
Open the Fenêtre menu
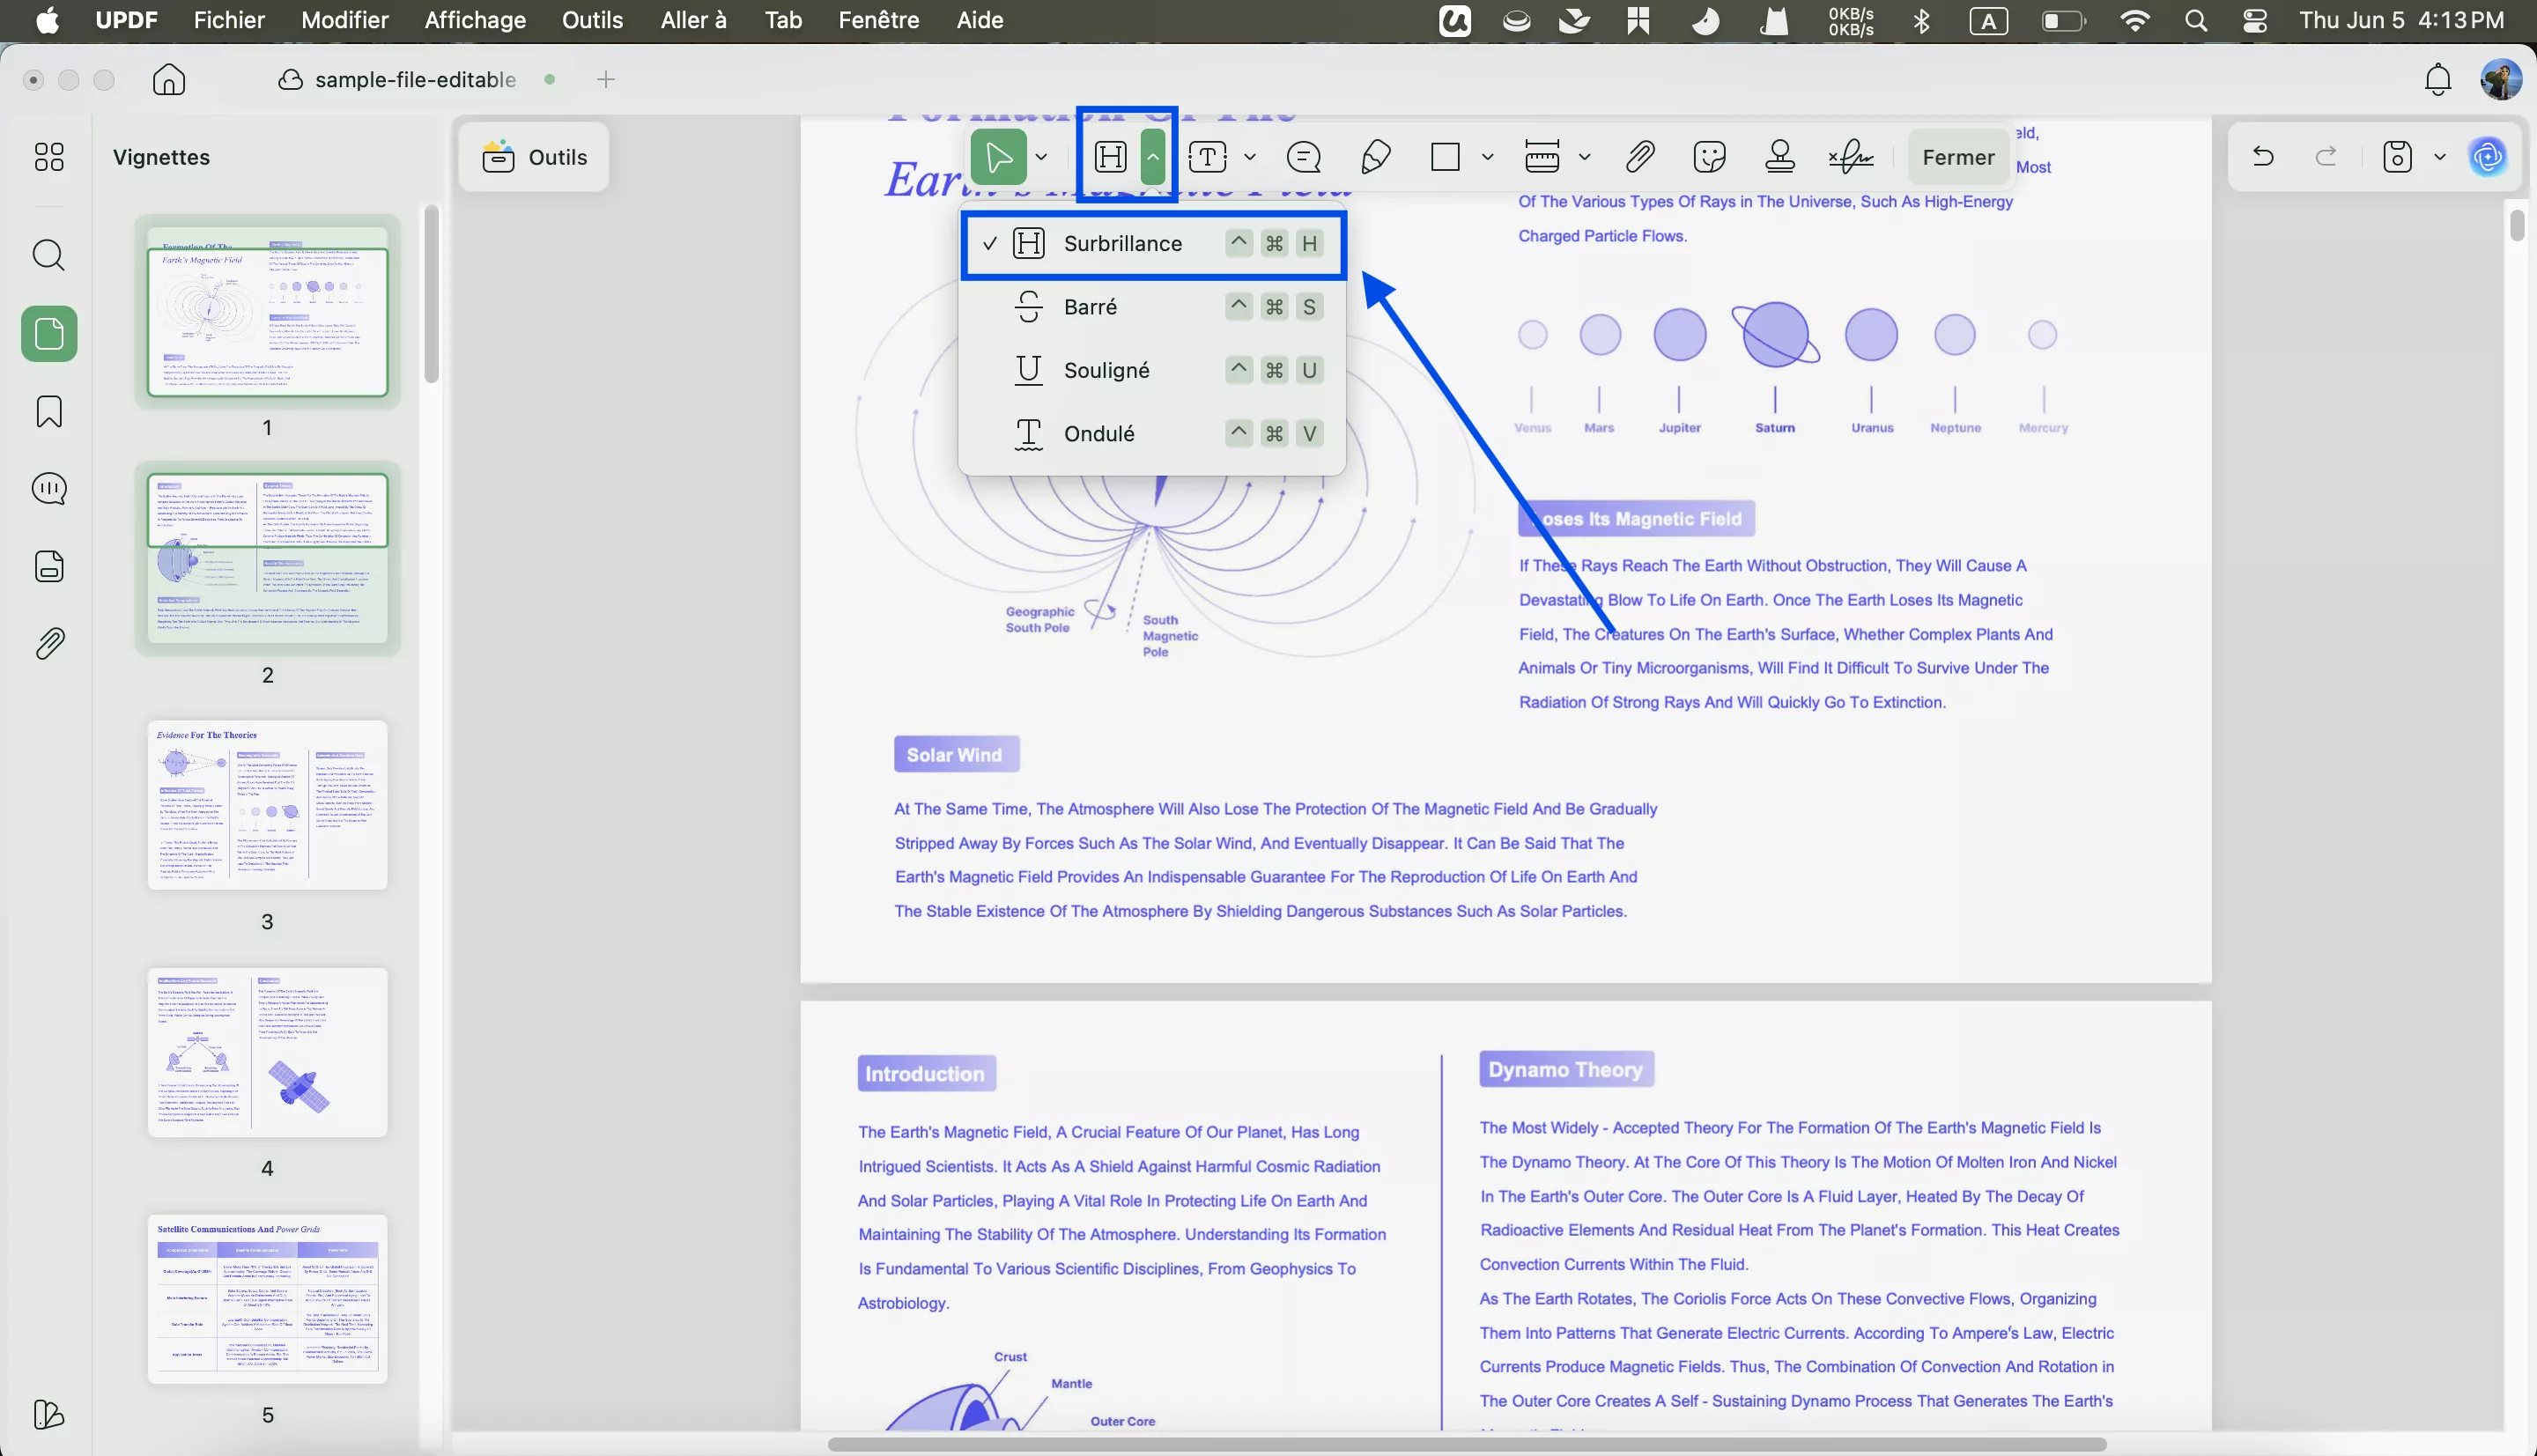pos(878,20)
